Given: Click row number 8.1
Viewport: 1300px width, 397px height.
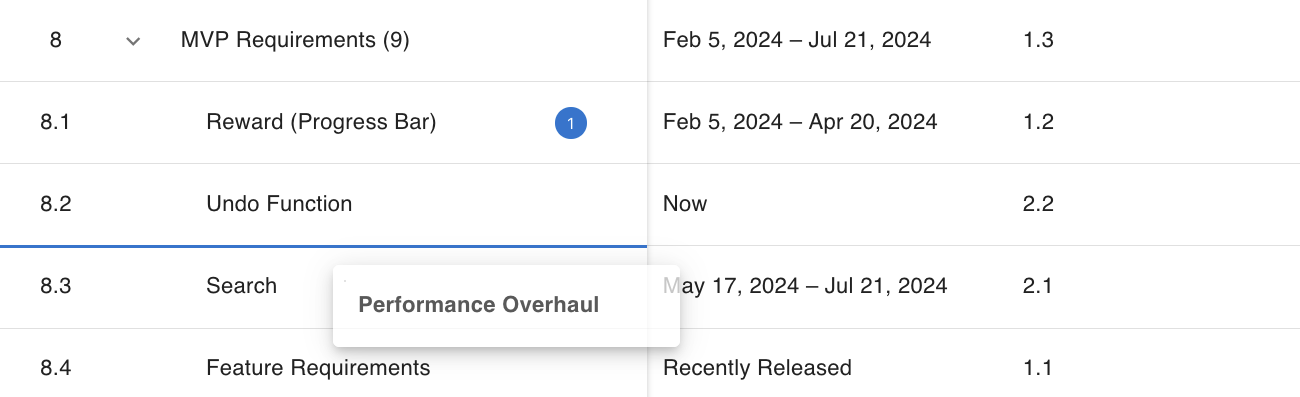Looking at the screenshot, I should click(x=56, y=123).
